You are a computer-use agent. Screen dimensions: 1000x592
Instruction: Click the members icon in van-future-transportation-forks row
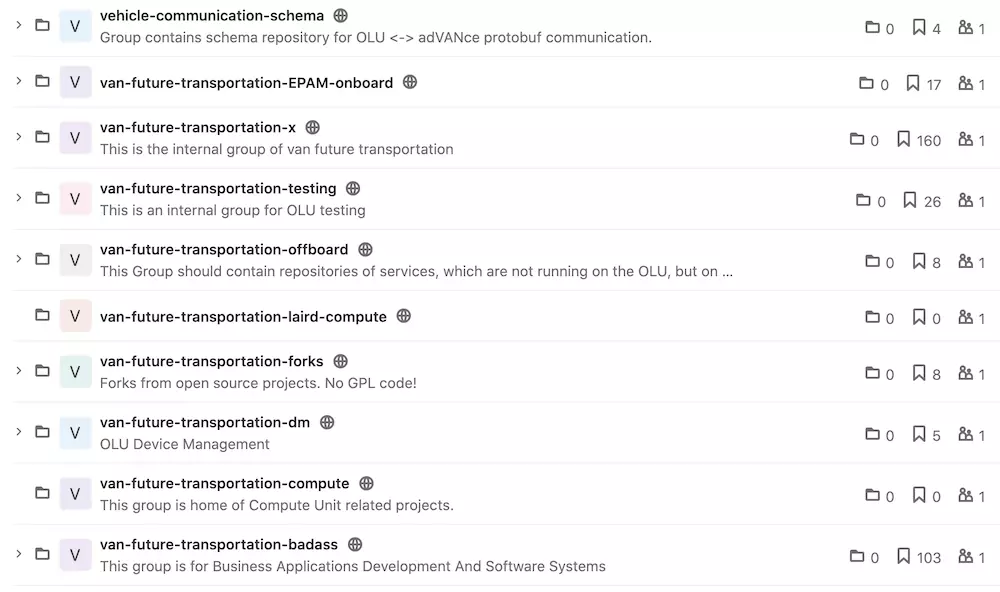[966, 373]
